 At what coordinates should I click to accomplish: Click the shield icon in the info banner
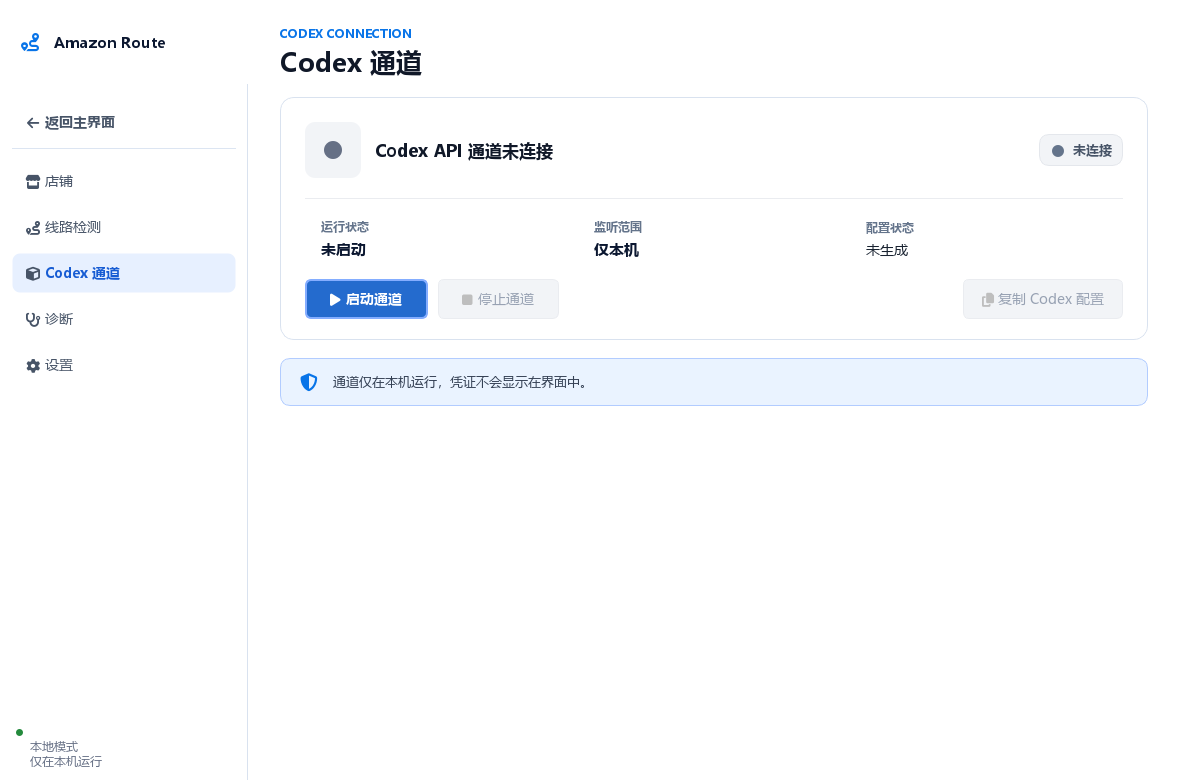coord(309,382)
